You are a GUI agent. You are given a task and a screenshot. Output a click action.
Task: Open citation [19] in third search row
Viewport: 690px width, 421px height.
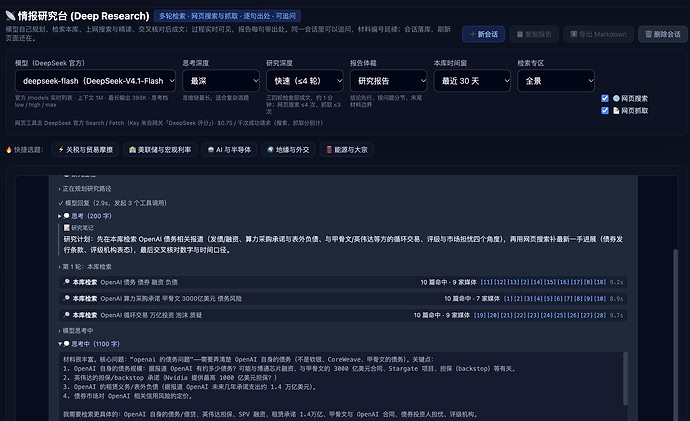(x=480, y=315)
